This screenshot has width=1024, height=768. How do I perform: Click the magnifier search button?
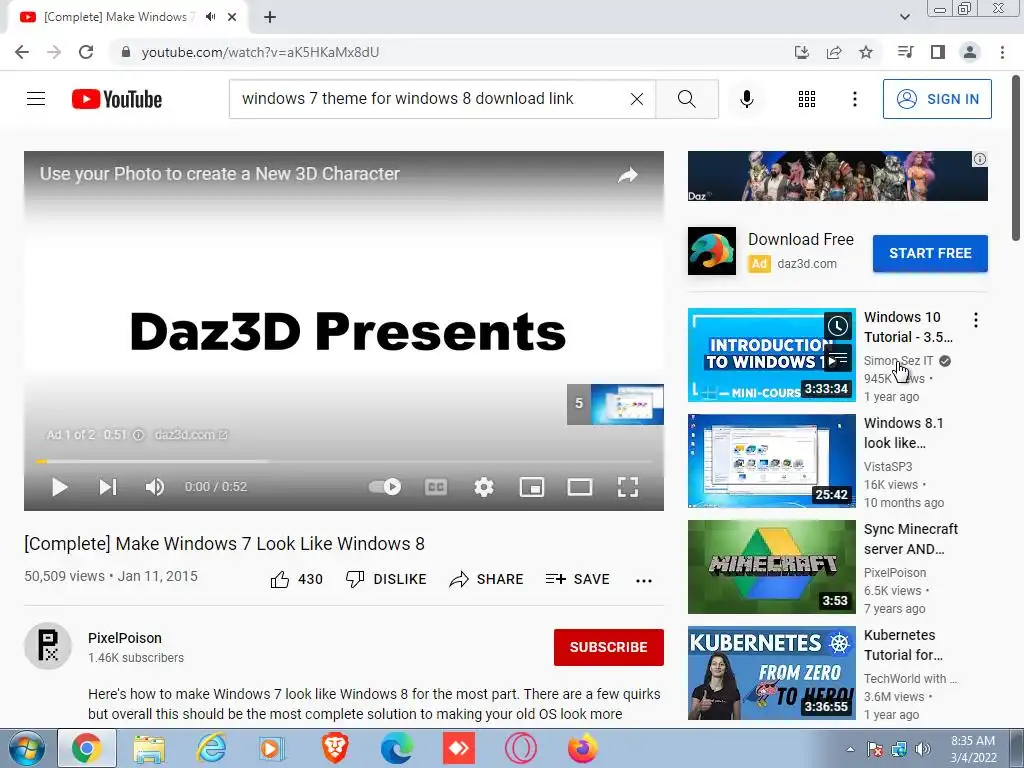click(687, 99)
